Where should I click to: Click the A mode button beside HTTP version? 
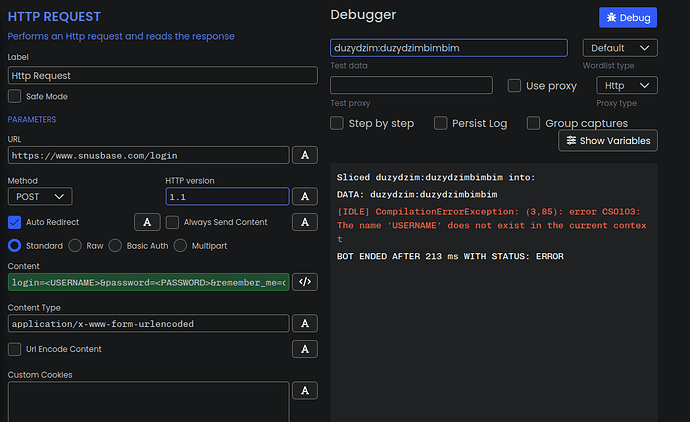click(305, 196)
